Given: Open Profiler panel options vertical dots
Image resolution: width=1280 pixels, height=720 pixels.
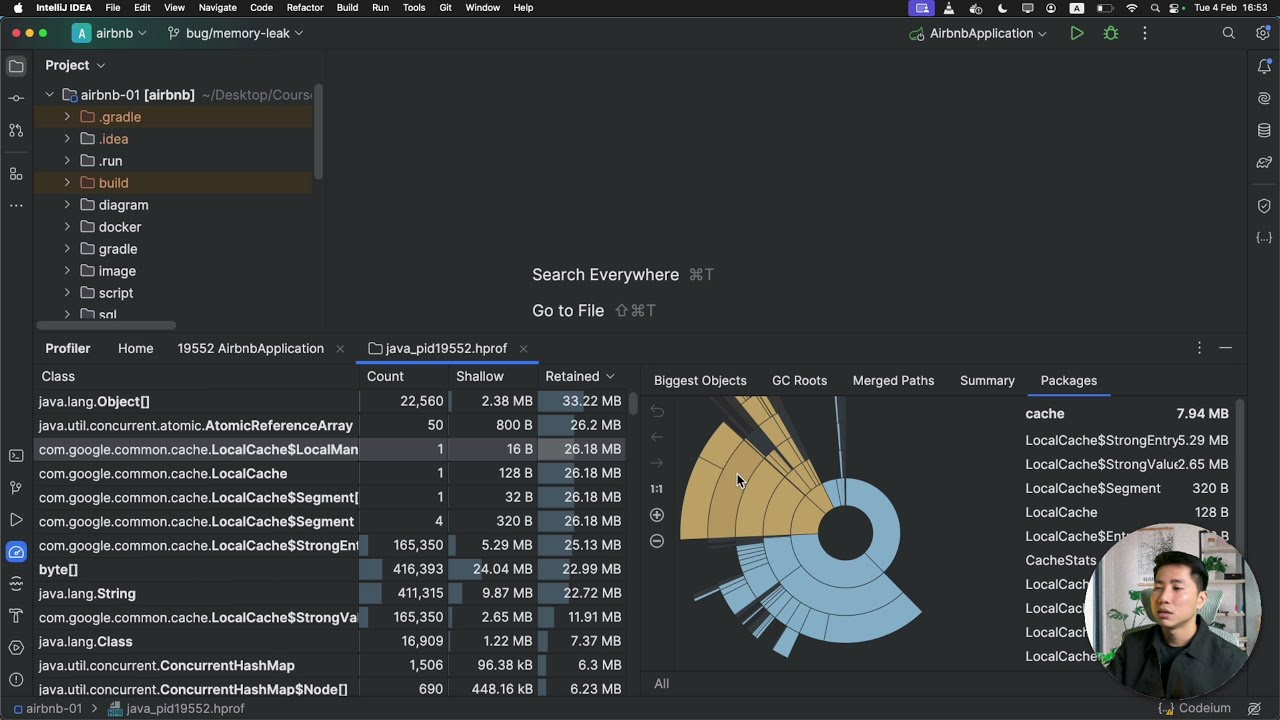Looking at the screenshot, I should [x=1199, y=348].
